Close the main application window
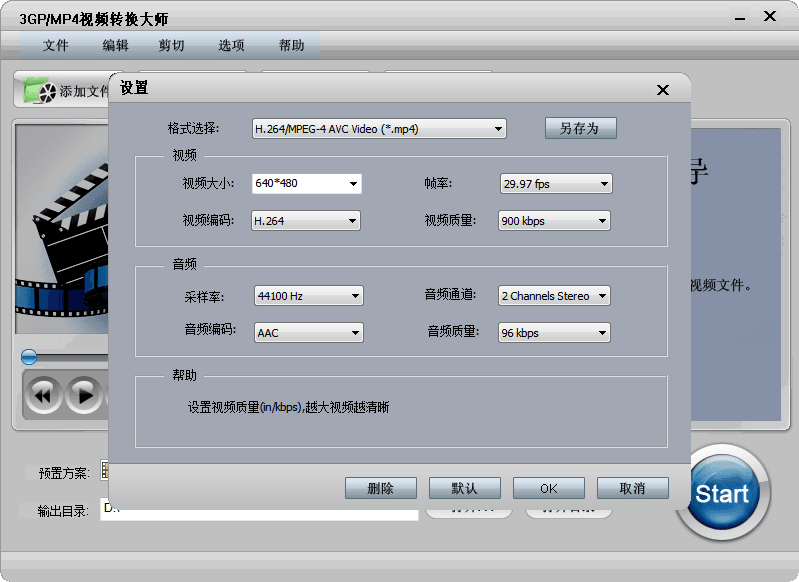Viewport: 799px width, 582px height. pyautogui.click(x=770, y=16)
